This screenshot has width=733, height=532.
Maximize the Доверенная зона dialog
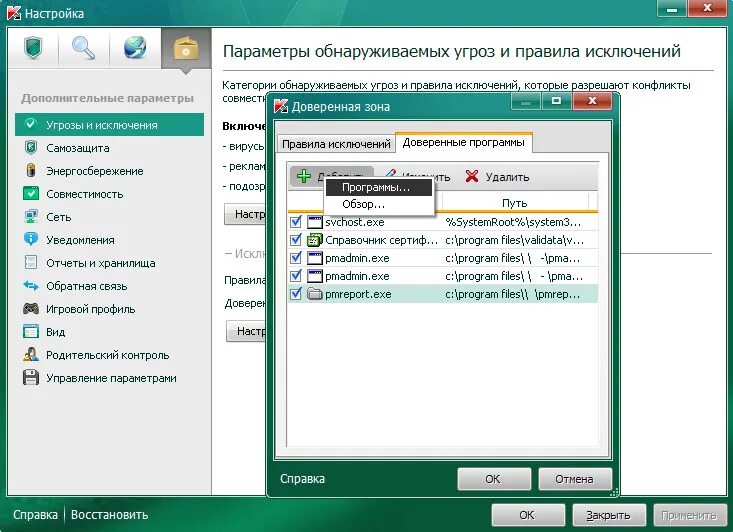pos(556,101)
